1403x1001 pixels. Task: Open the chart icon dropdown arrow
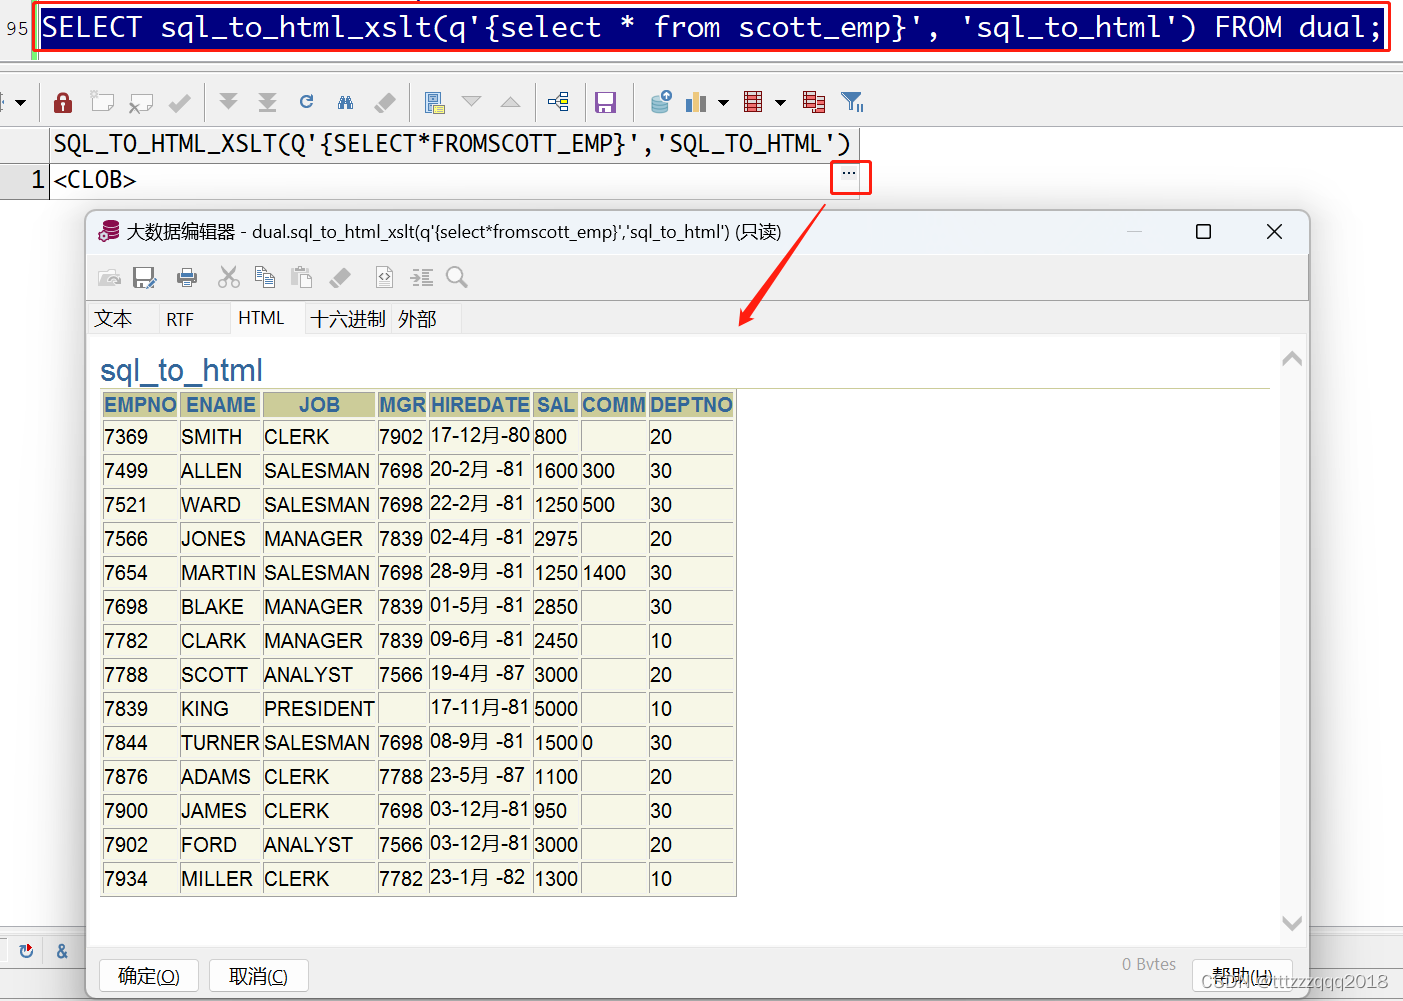[x=723, y=102]
